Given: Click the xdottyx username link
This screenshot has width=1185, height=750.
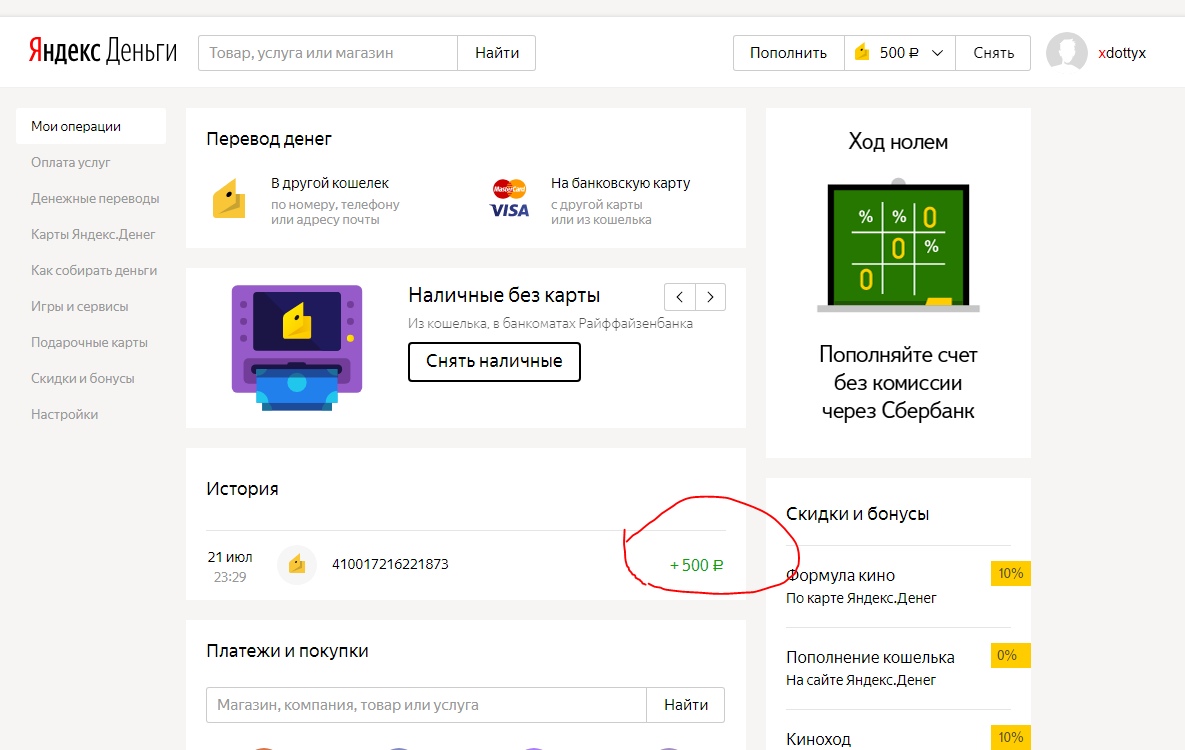Looking at the screenshot, I should [x=1122, y=53].
